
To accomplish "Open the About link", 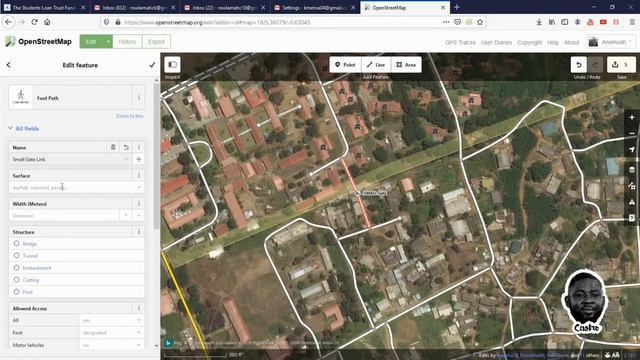I will pos(571,42).
